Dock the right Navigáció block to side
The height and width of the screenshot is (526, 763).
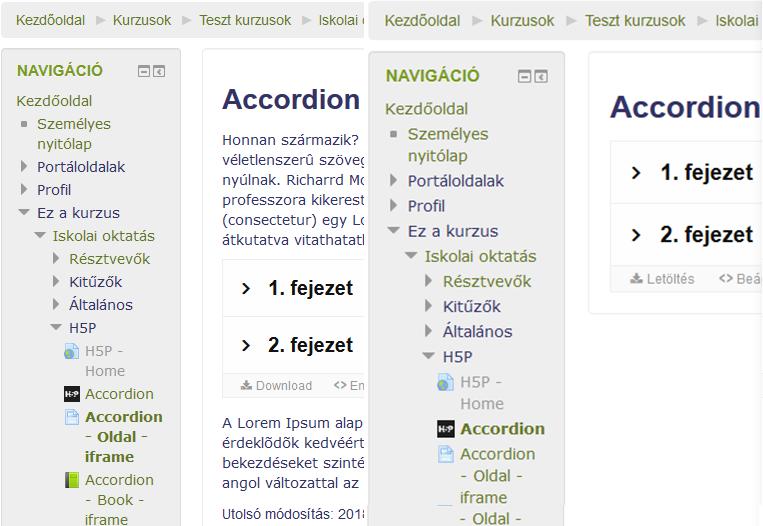tap(541, 76)
